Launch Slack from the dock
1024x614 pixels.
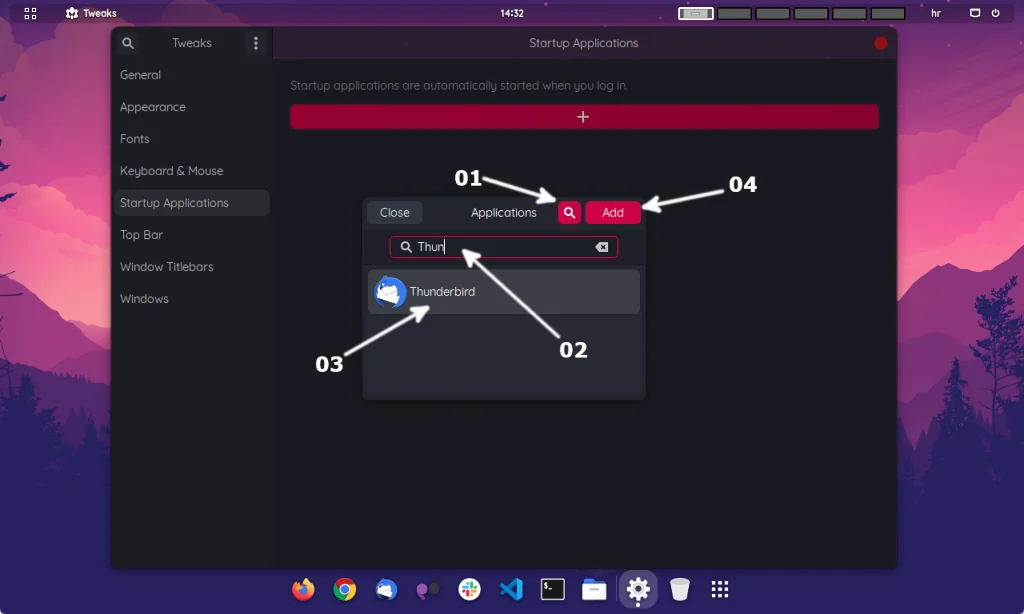(x=470, y=590)
